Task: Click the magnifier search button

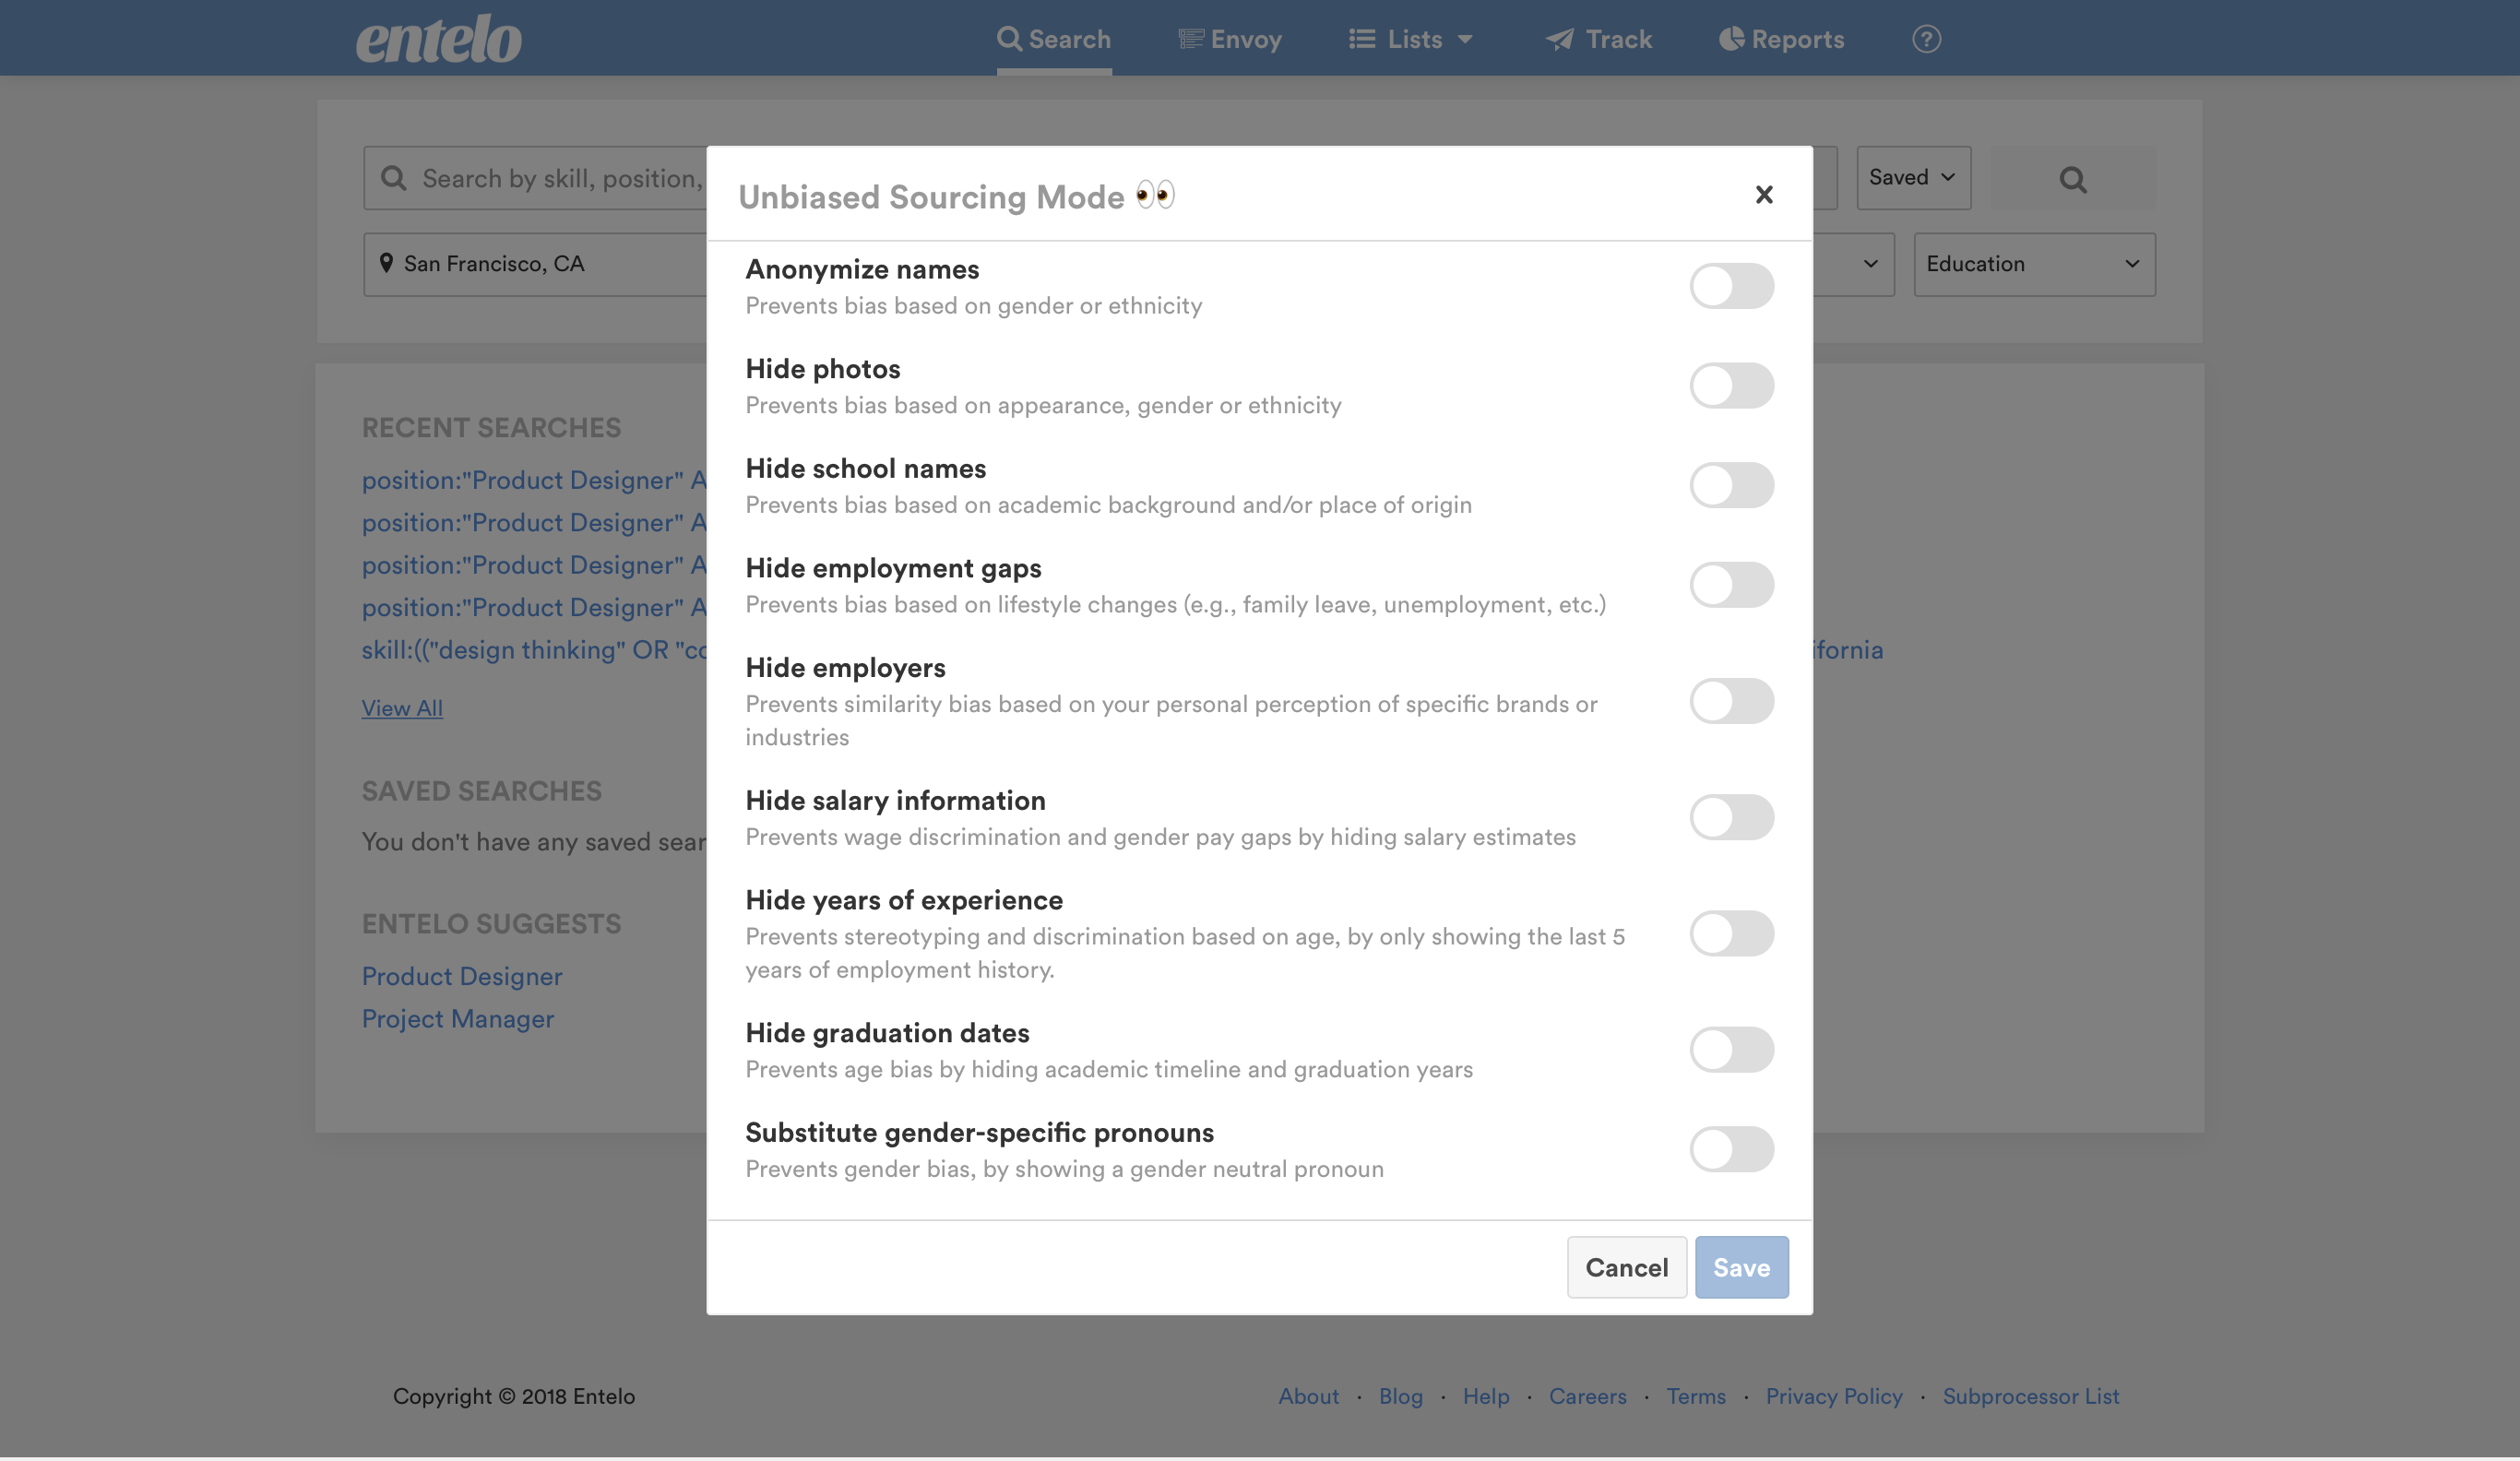Action: (x=2072, y=179)
